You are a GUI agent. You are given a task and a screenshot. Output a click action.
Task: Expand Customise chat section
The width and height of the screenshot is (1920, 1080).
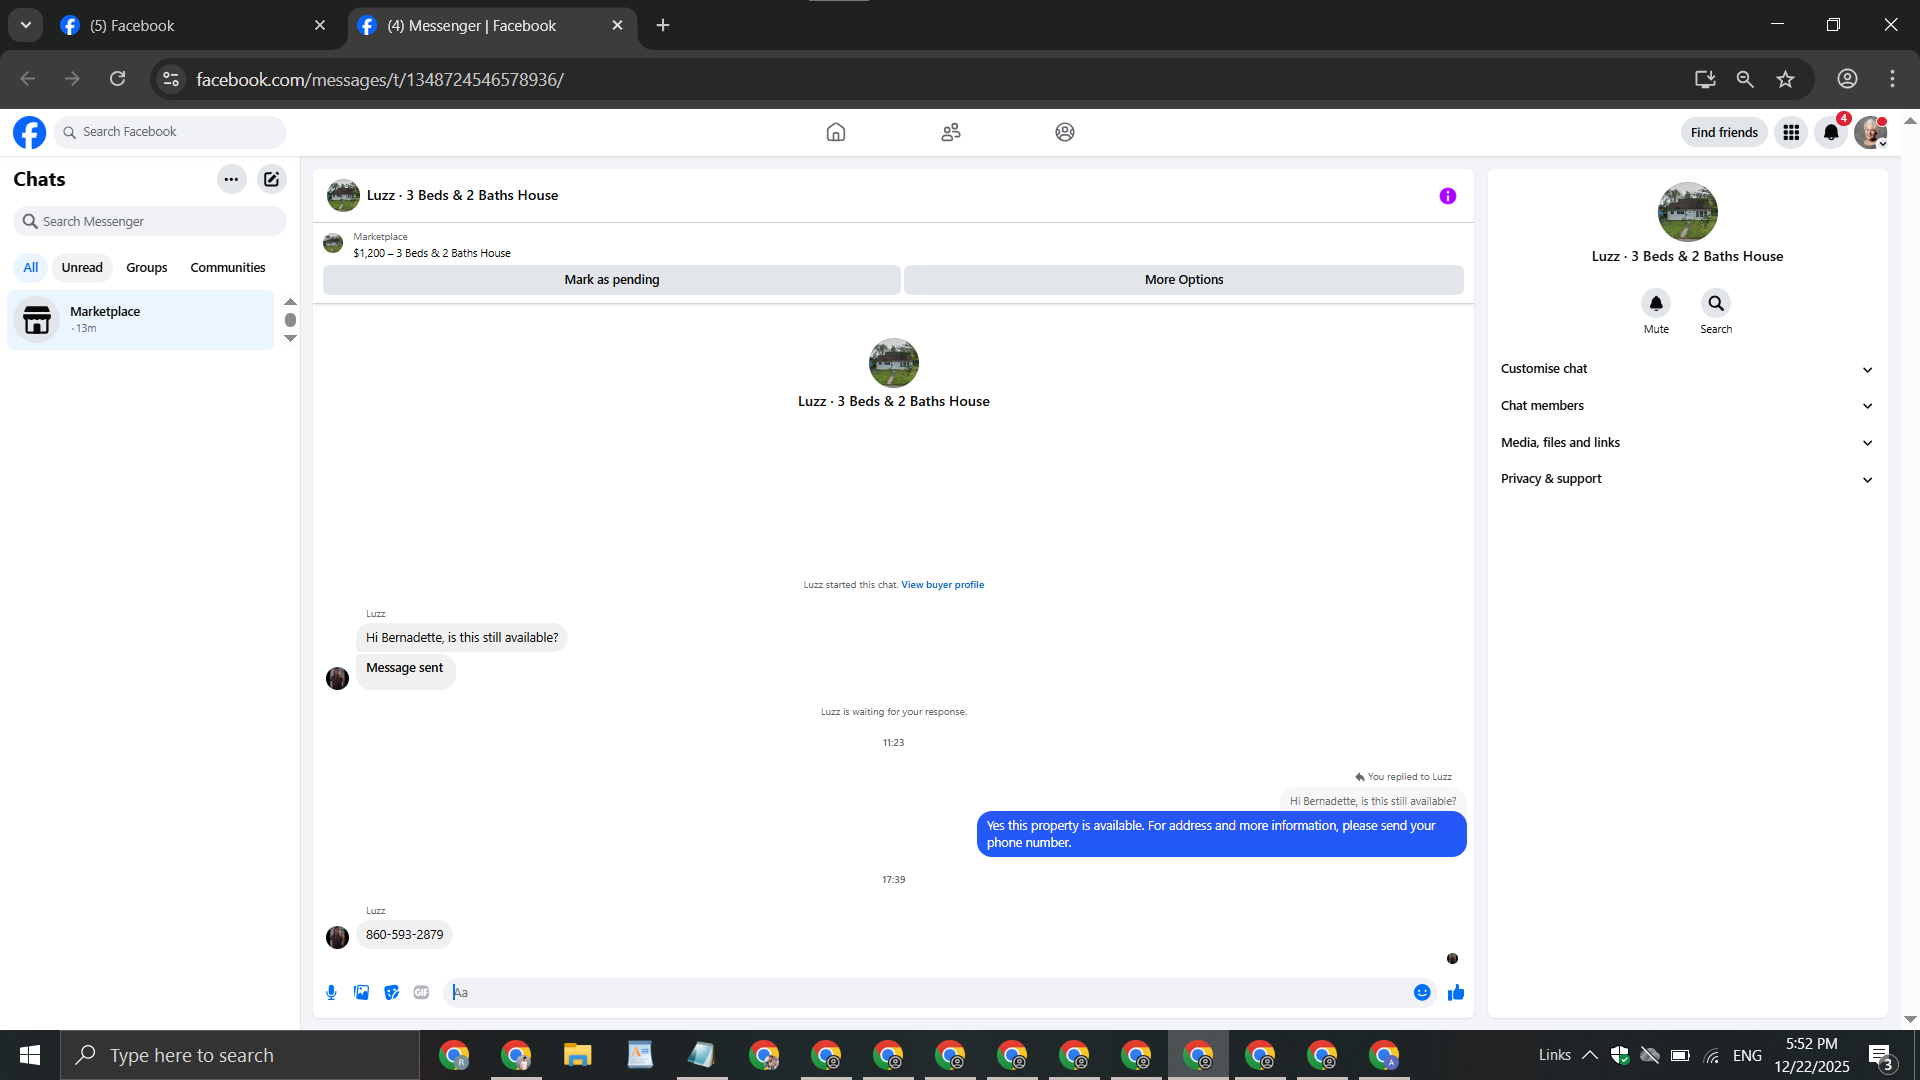pyautogui.click(x=1686, y=369)
